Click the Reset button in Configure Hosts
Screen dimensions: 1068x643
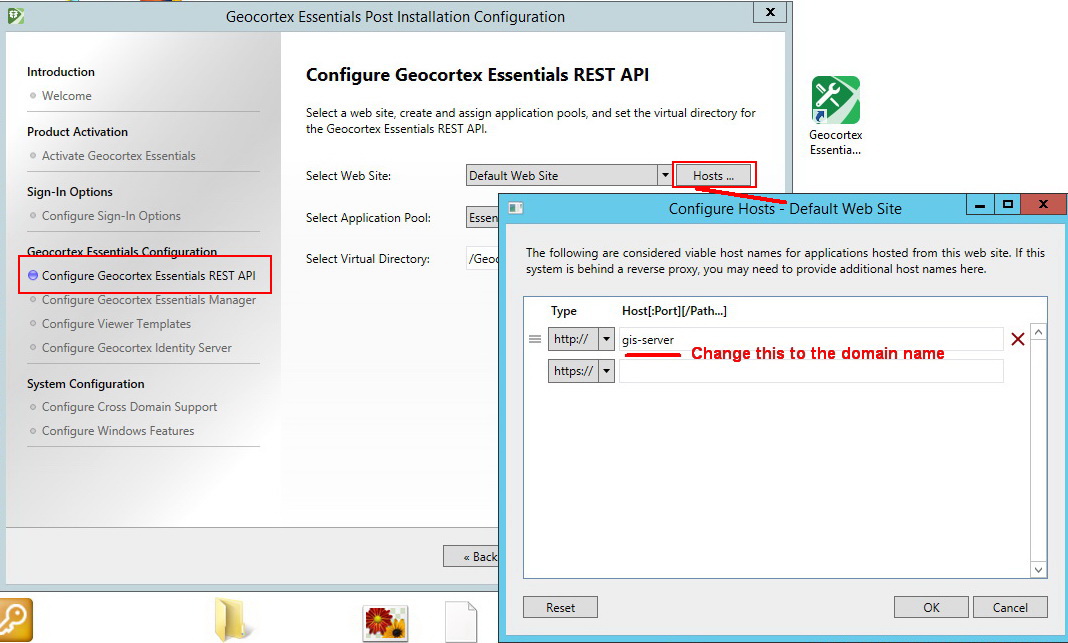click(x=560, y=608)
